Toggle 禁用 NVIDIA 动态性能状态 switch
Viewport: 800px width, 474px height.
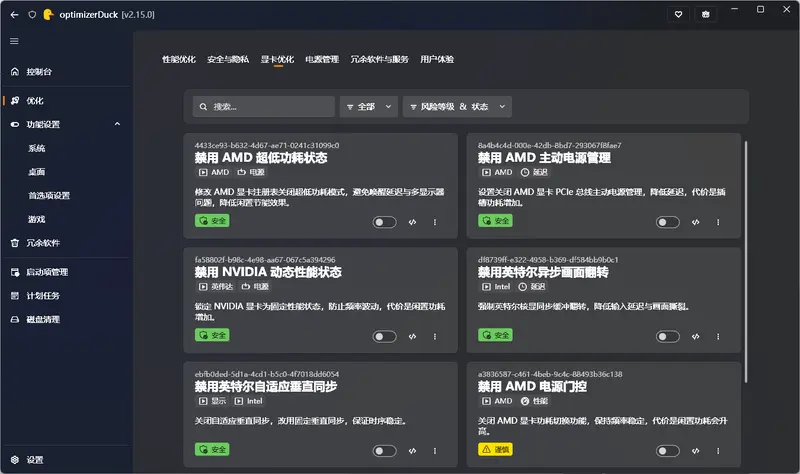384,336
